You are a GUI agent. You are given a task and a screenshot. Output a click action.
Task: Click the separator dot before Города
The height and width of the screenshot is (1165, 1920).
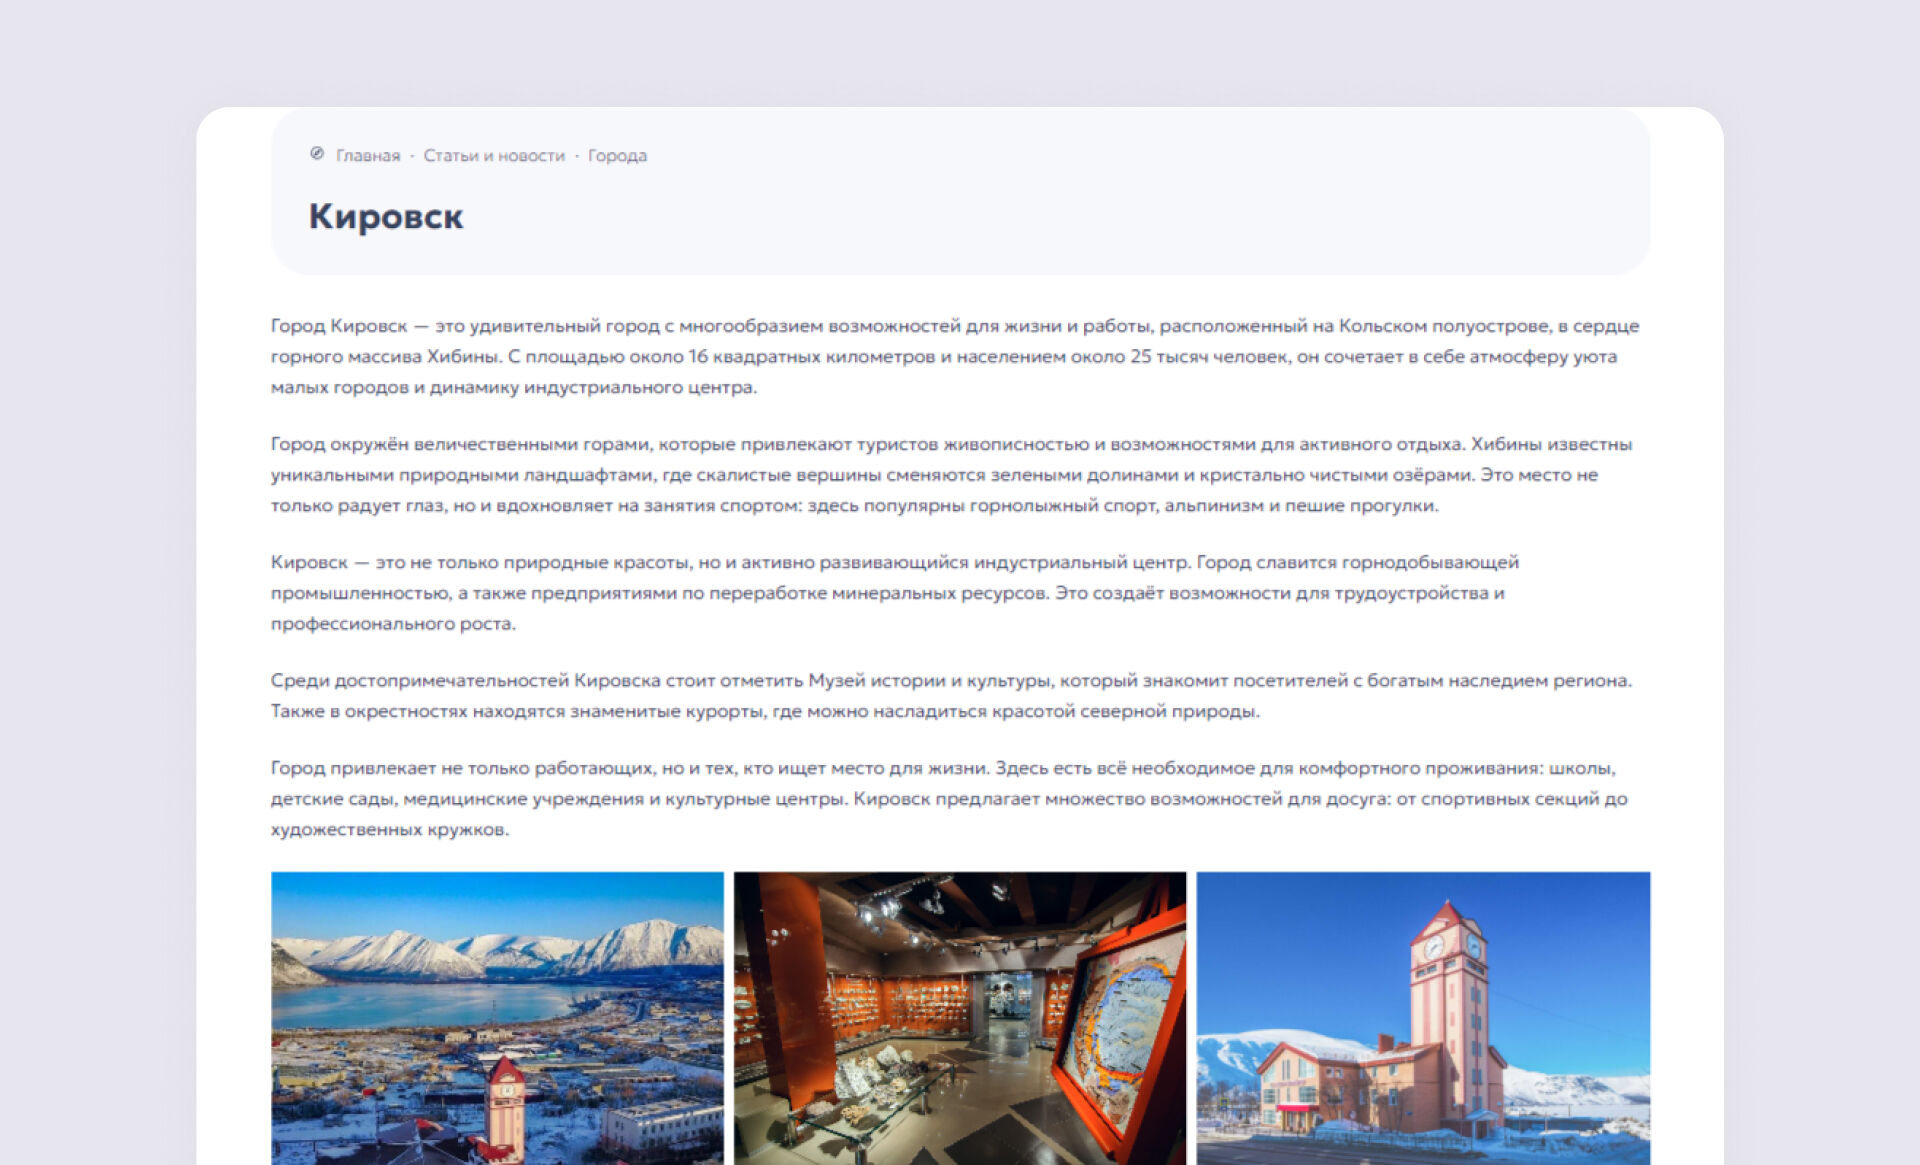pos(577,156)
